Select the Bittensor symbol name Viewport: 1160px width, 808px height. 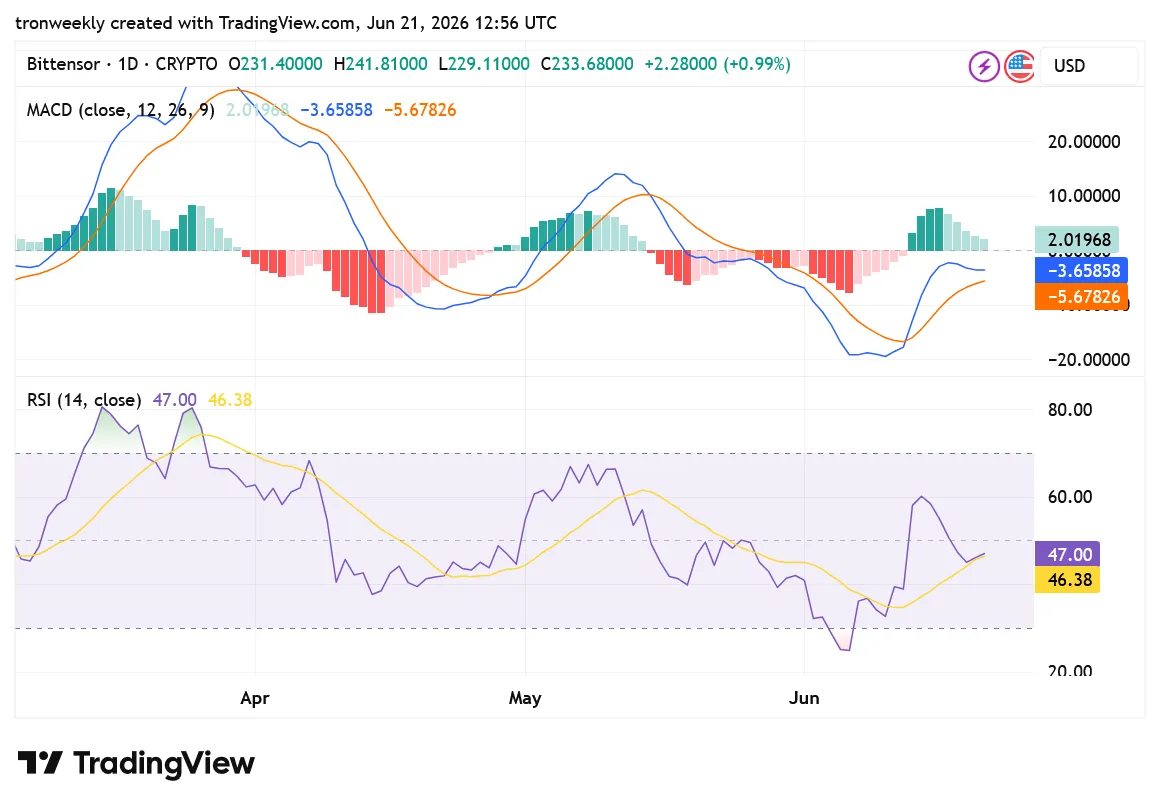point(63,64)
